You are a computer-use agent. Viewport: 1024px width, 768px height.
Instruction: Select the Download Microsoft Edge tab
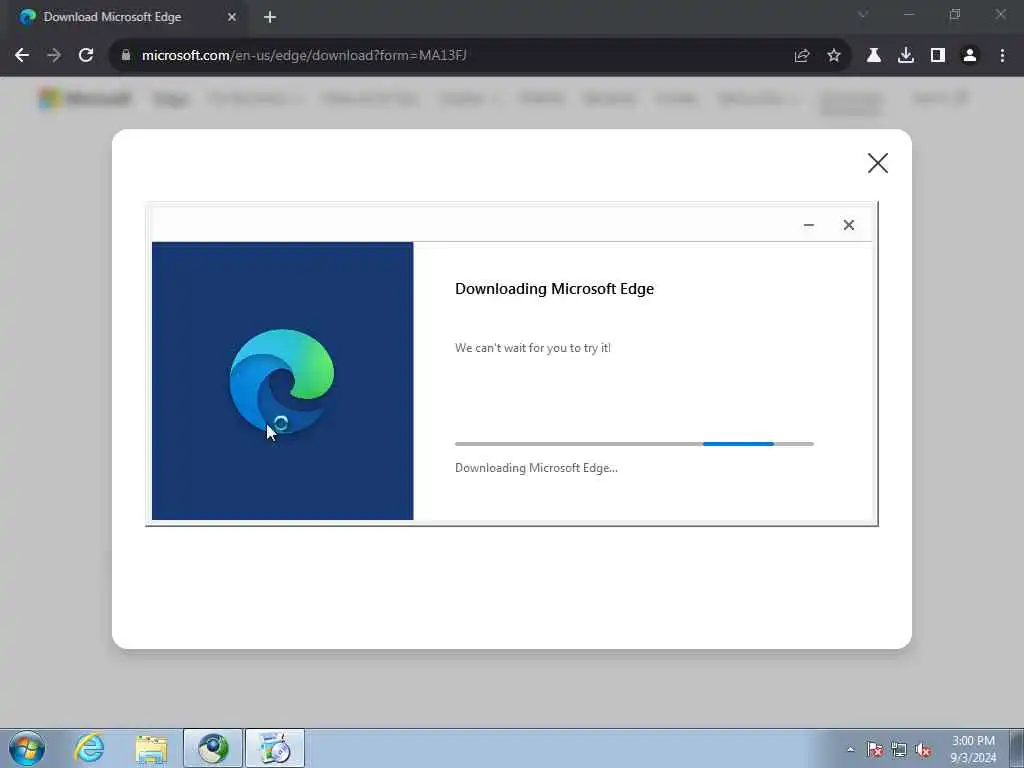[129, 17]
